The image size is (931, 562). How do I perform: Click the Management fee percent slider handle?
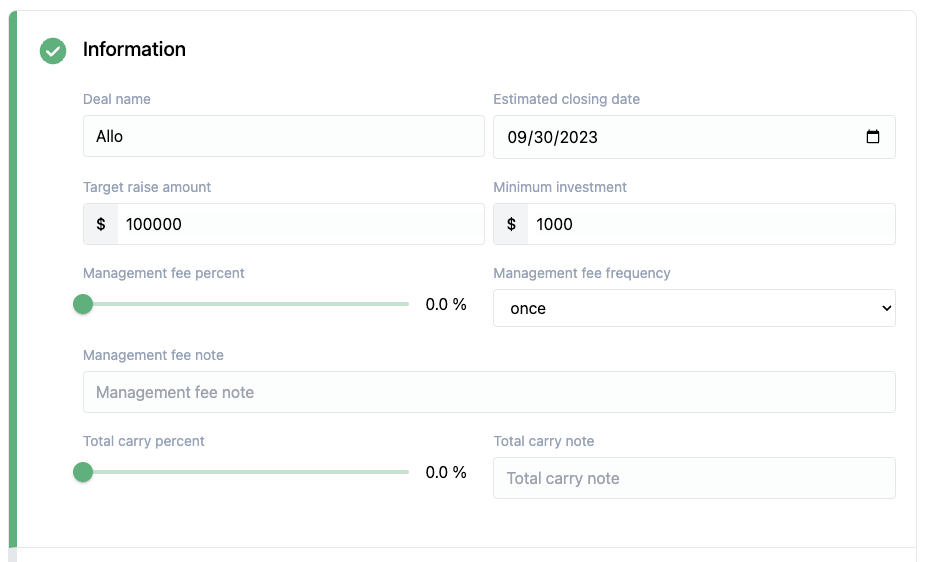click(83, 304)
